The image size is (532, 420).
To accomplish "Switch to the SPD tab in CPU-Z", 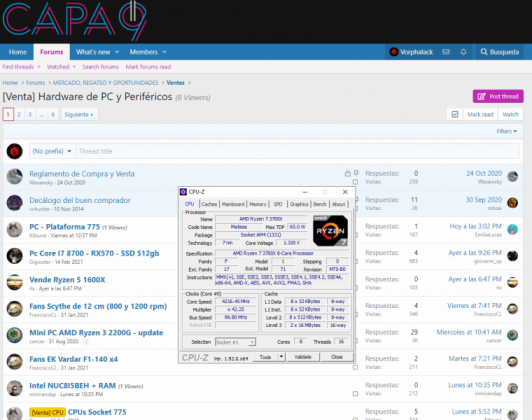I will coord(278,204).
